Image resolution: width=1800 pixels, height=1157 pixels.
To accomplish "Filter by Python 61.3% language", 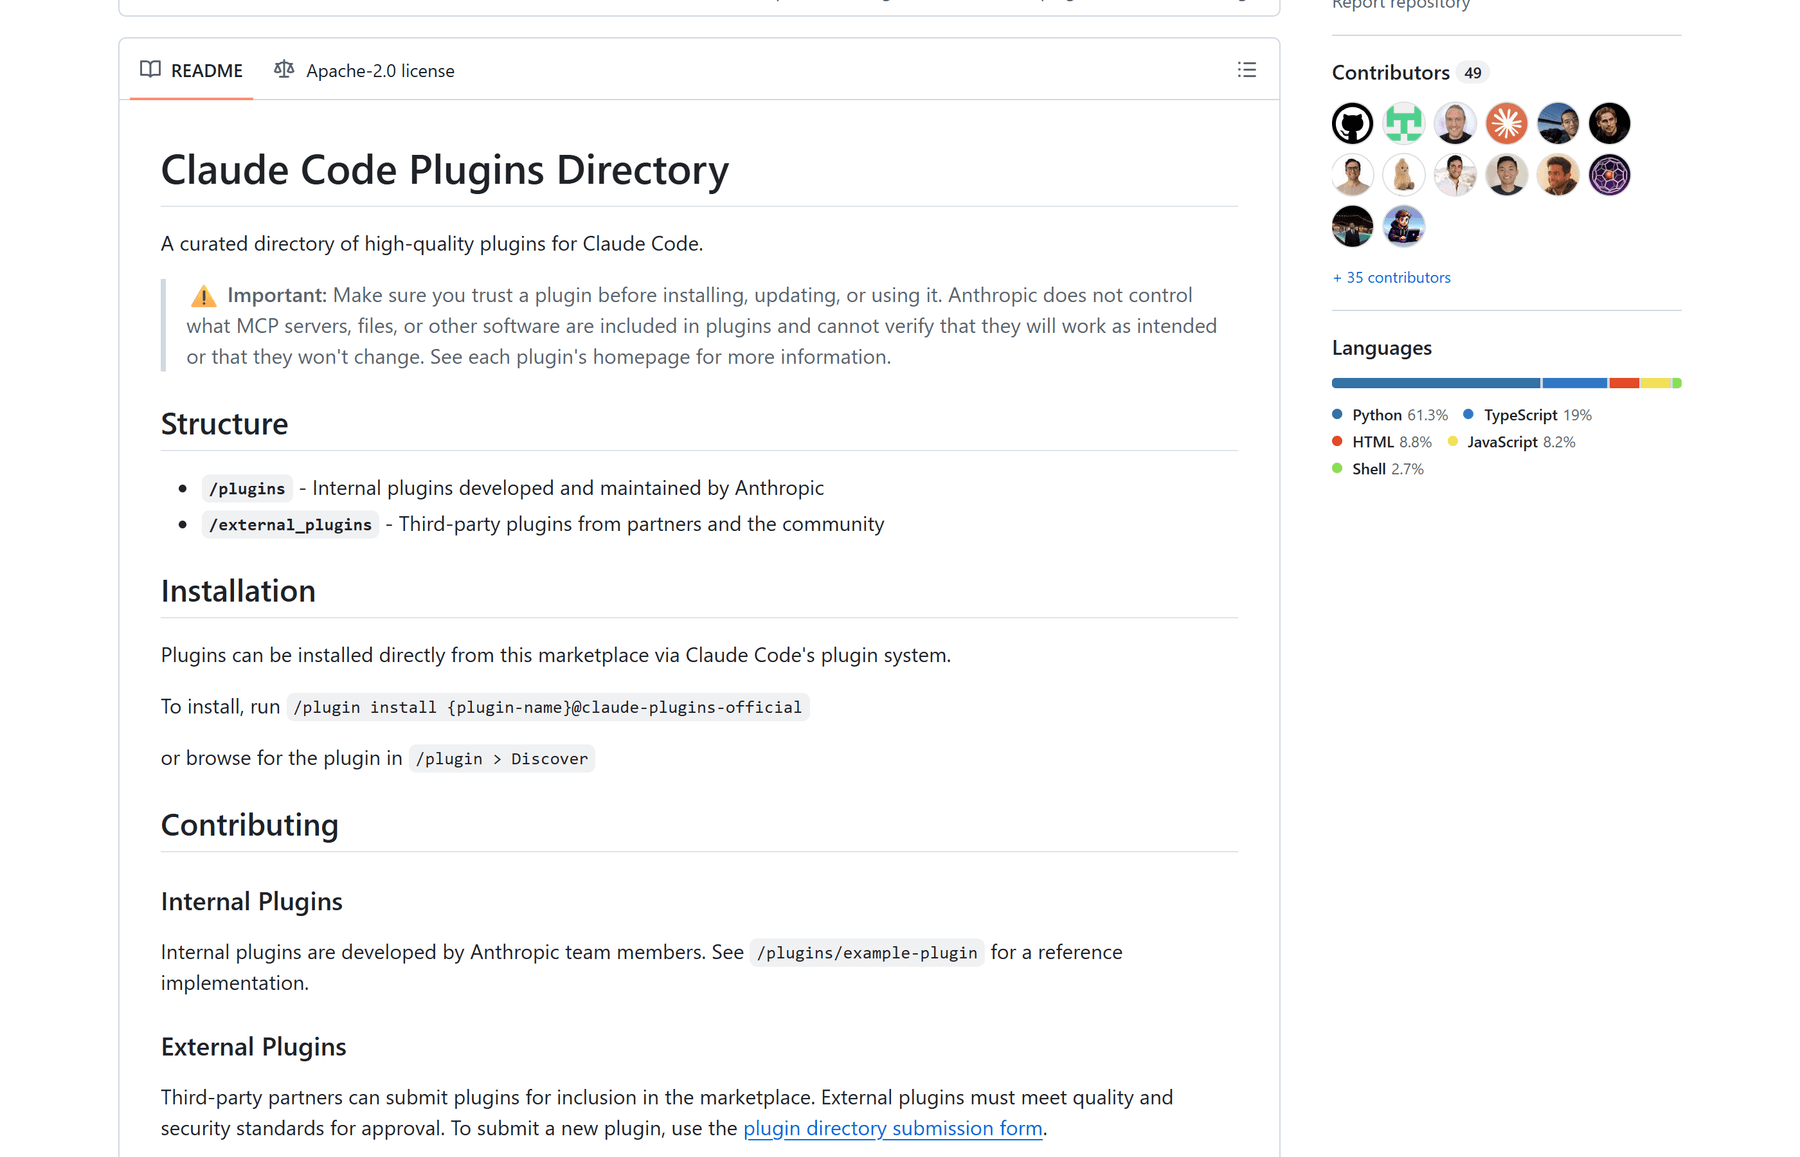I will pos(1390,415).
